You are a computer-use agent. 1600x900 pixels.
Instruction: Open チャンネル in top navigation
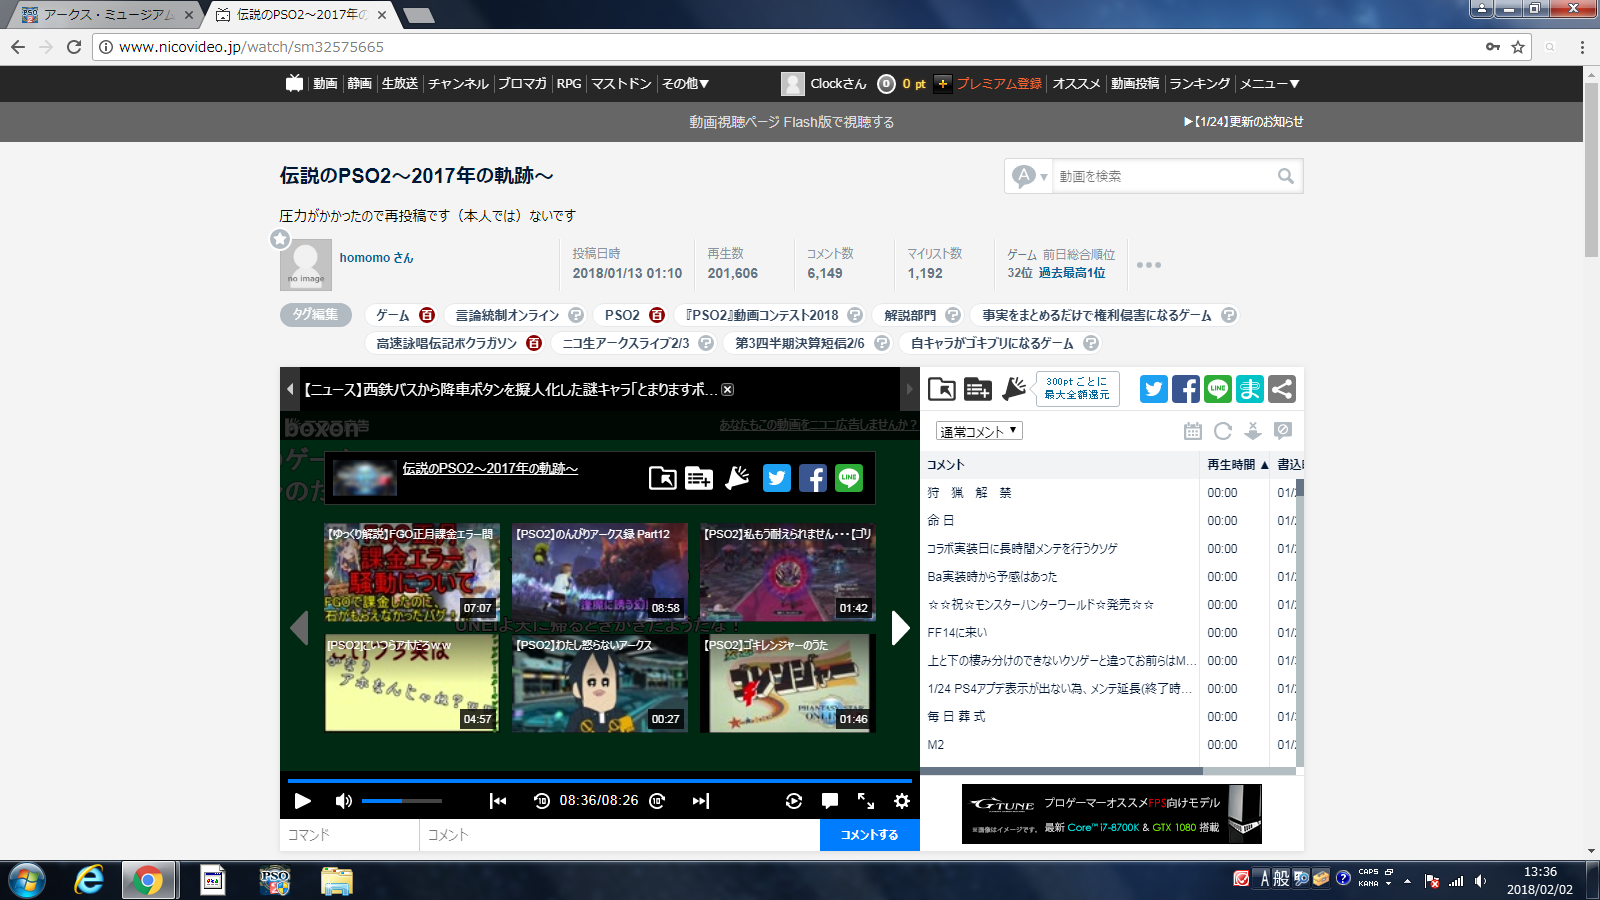pos(458,84)
